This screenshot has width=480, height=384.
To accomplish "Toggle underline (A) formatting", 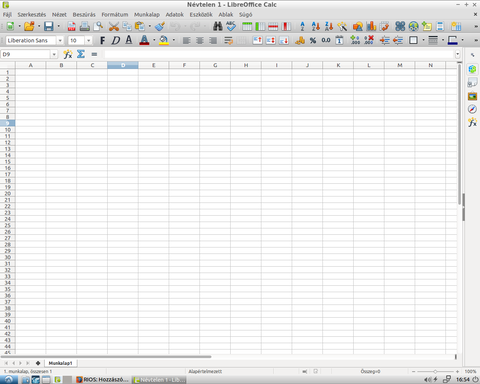I will click(x=129, y=40).
